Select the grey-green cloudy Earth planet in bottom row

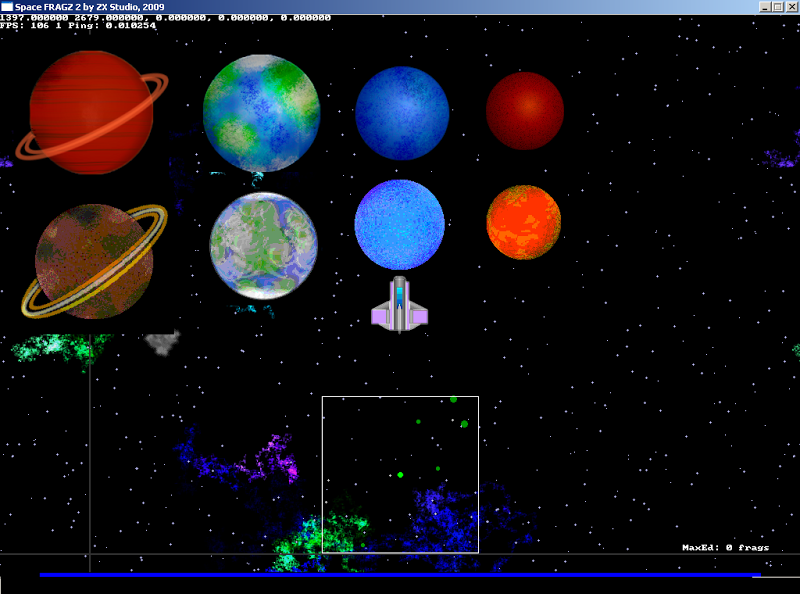click(x=264, y=245)
